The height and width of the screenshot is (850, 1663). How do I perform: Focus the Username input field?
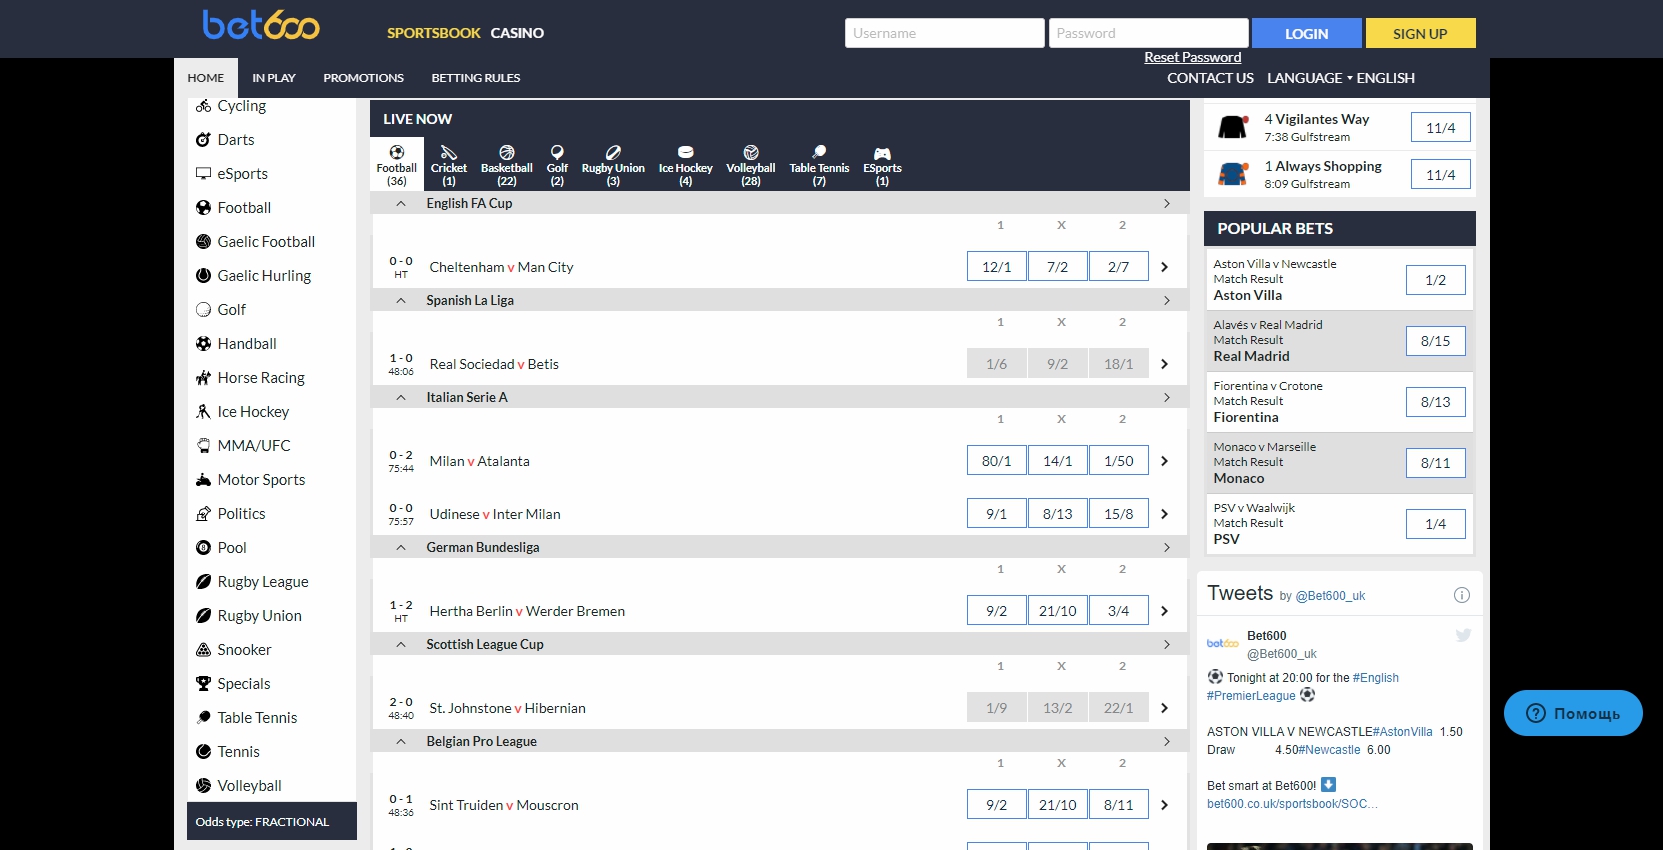tap(945, 33)
